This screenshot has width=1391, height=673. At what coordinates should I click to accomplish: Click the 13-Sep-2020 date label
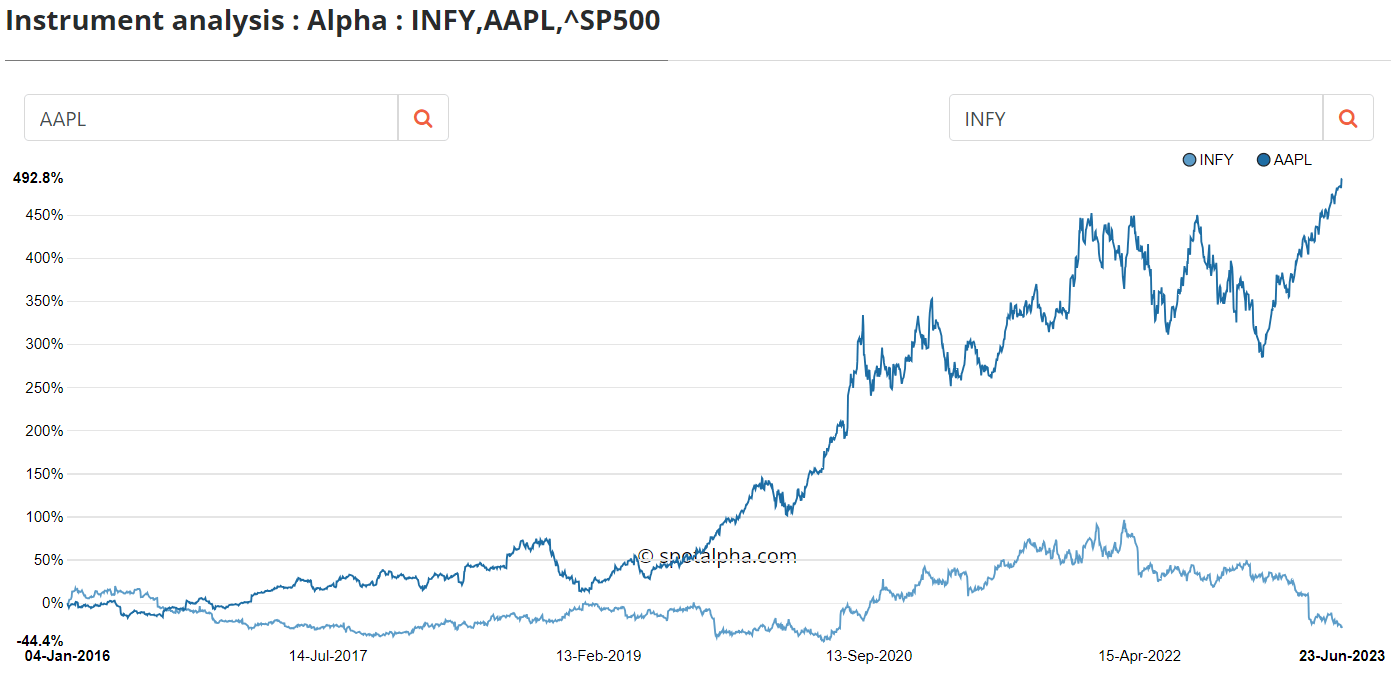click(868, 657)
